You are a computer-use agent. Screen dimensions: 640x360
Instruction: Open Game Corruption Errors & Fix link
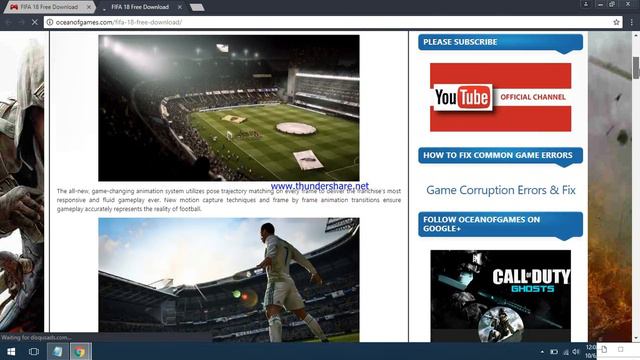point(501,190)
